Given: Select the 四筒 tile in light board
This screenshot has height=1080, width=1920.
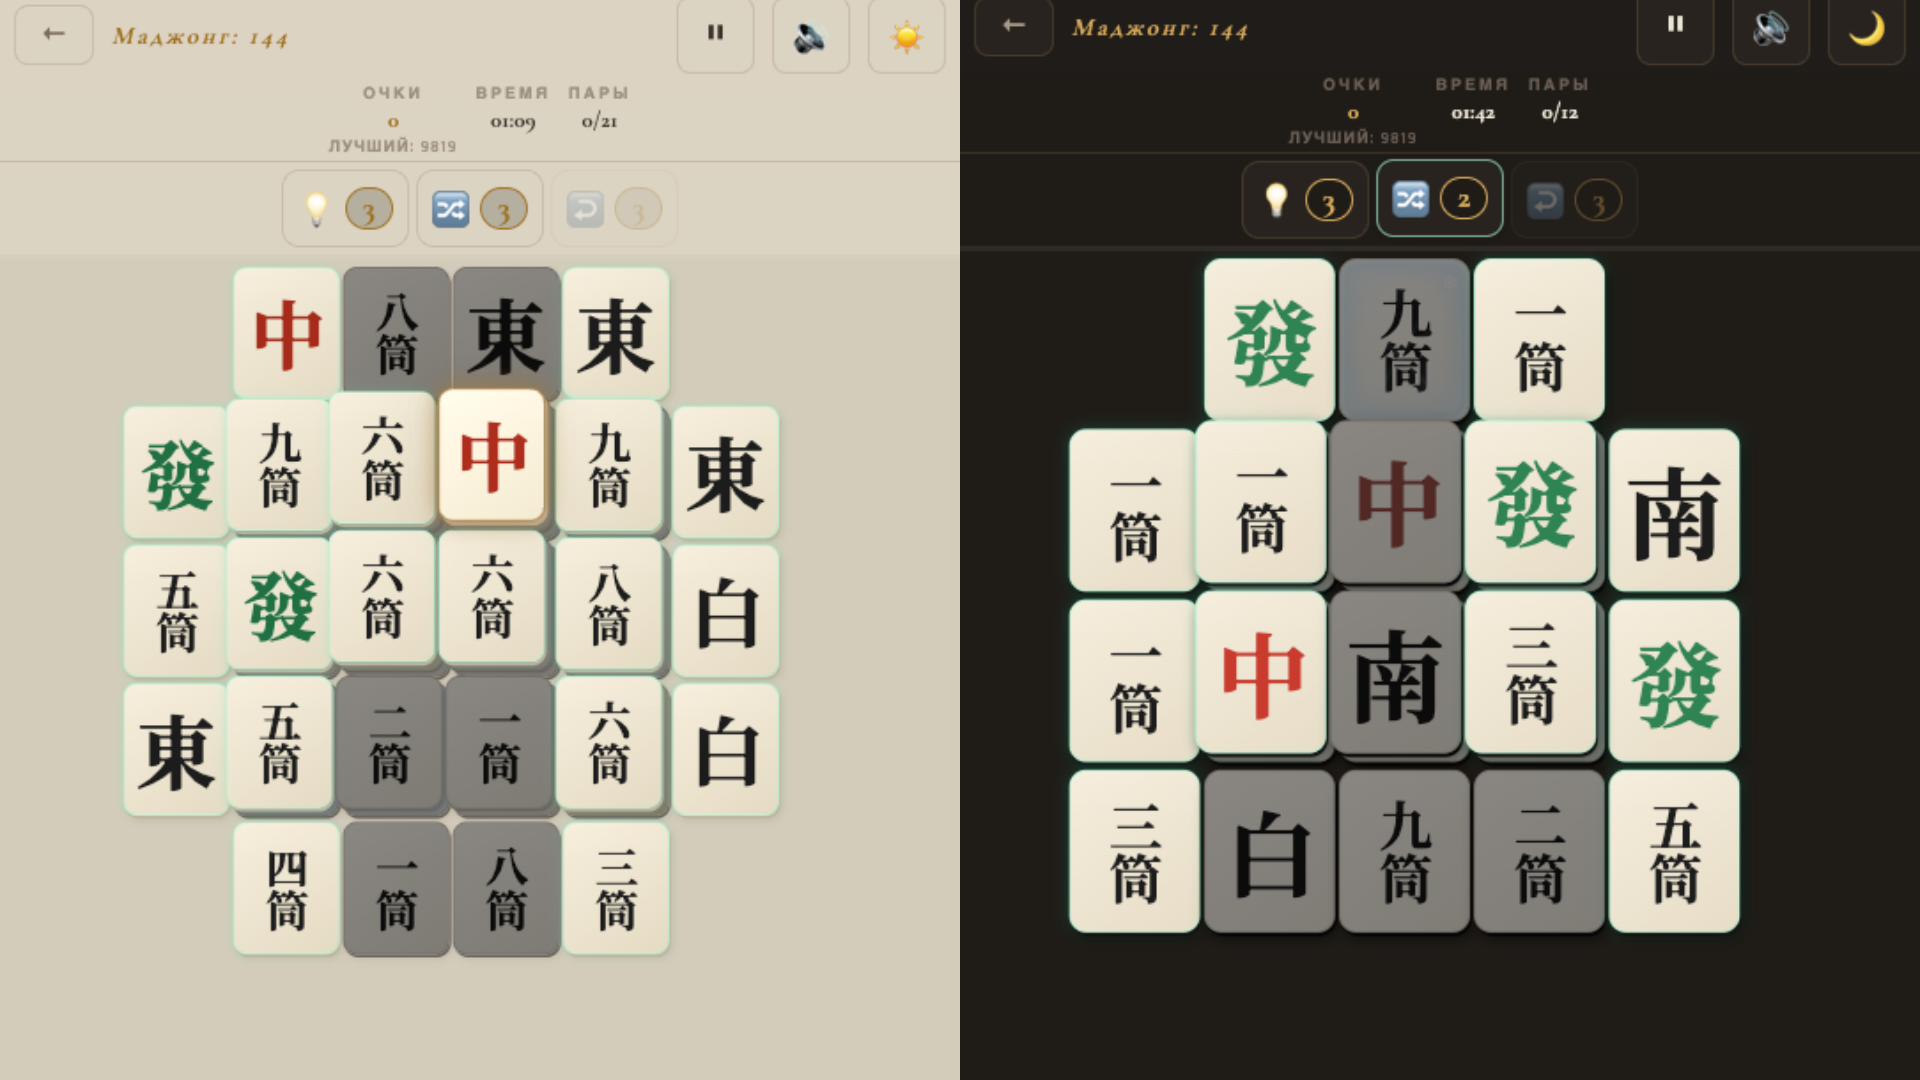Looking at the screenshot, I should click(287, 889).
